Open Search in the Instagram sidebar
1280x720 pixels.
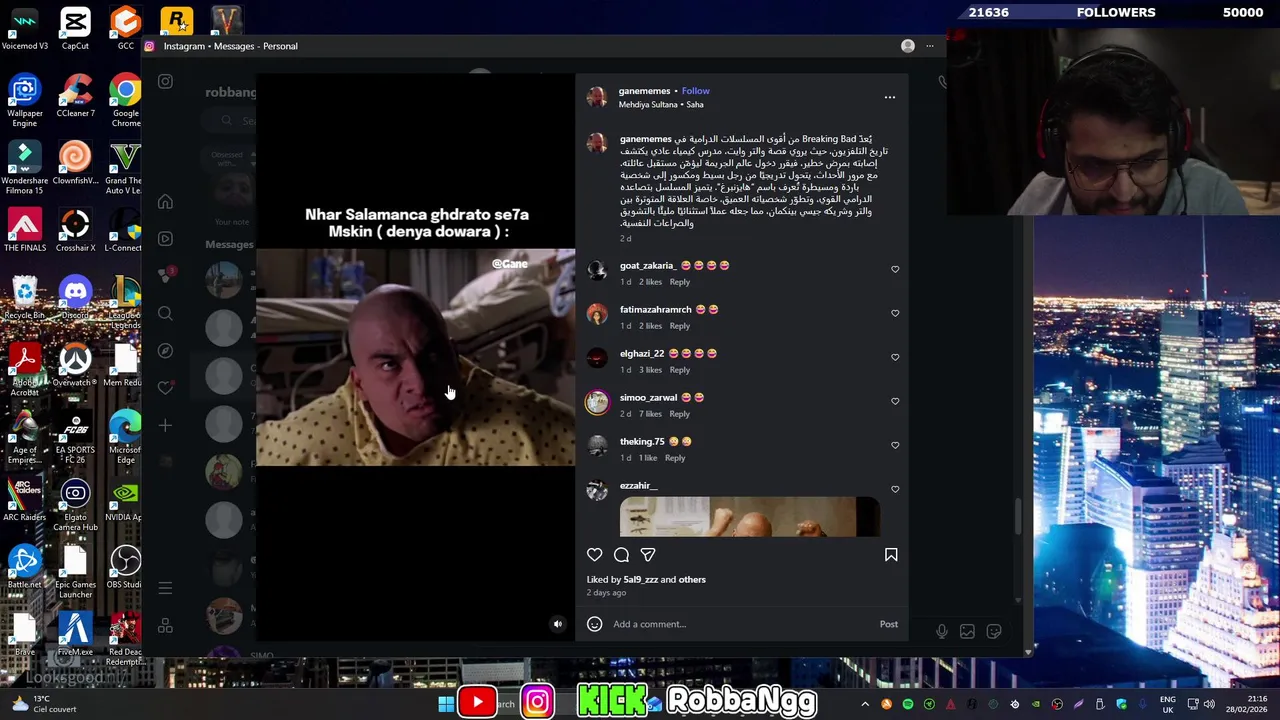click(x=165, y=314)
